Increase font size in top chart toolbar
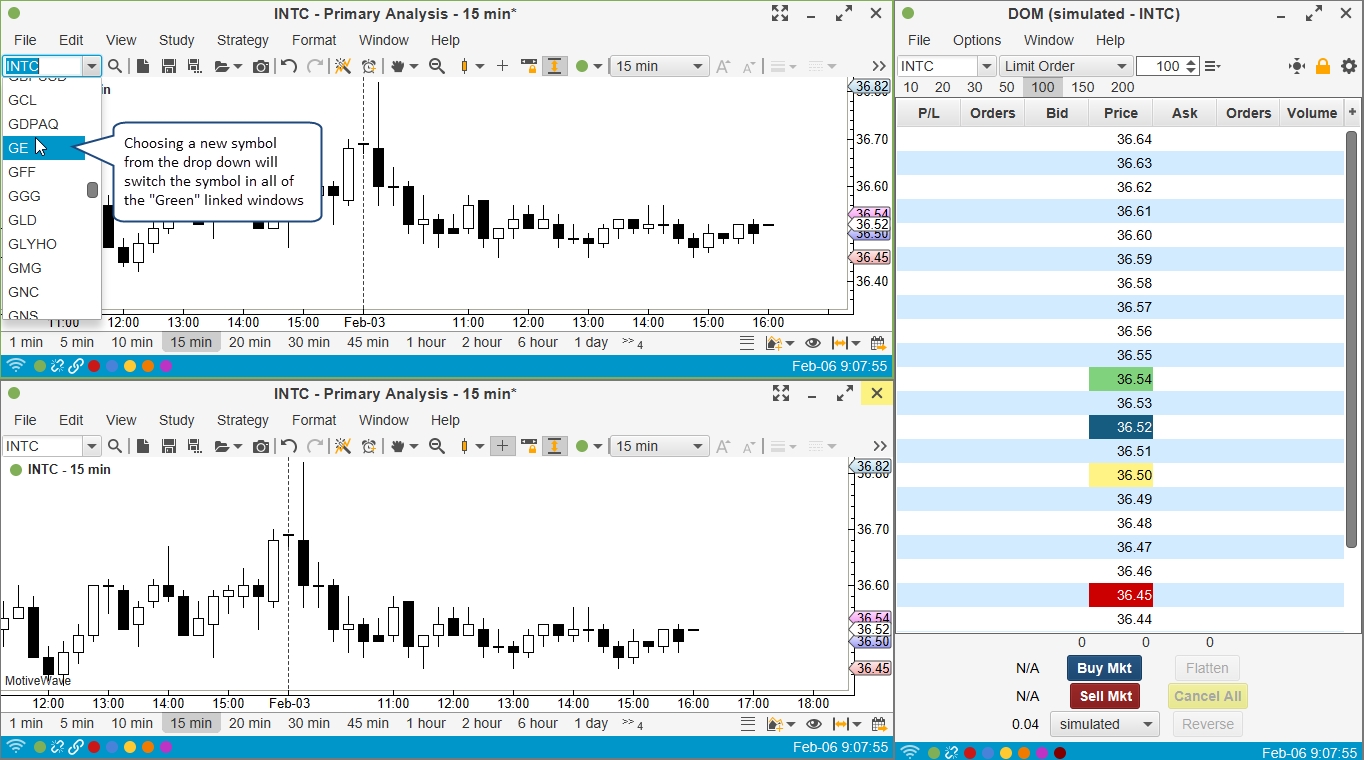Image resolution: width=1364 pixels, height=760 pixels. tap(723, 66)
